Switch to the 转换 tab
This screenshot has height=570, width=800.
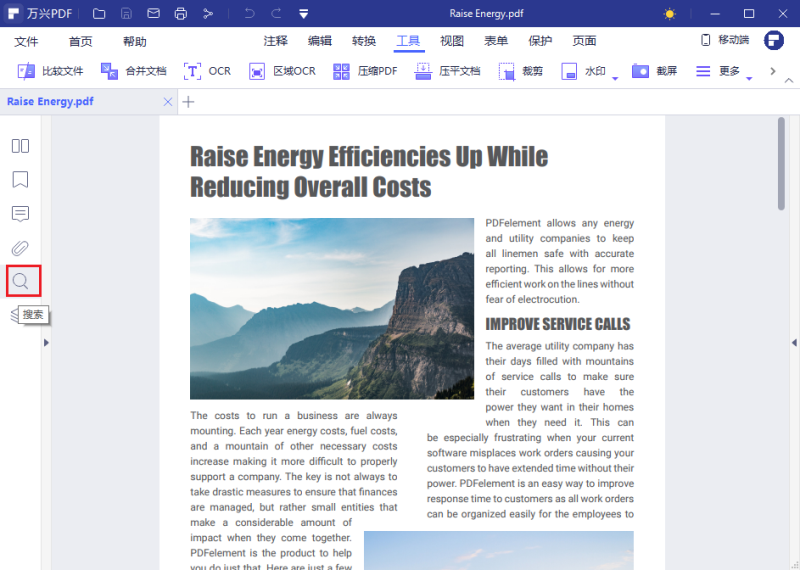click(x=364, y=41)
